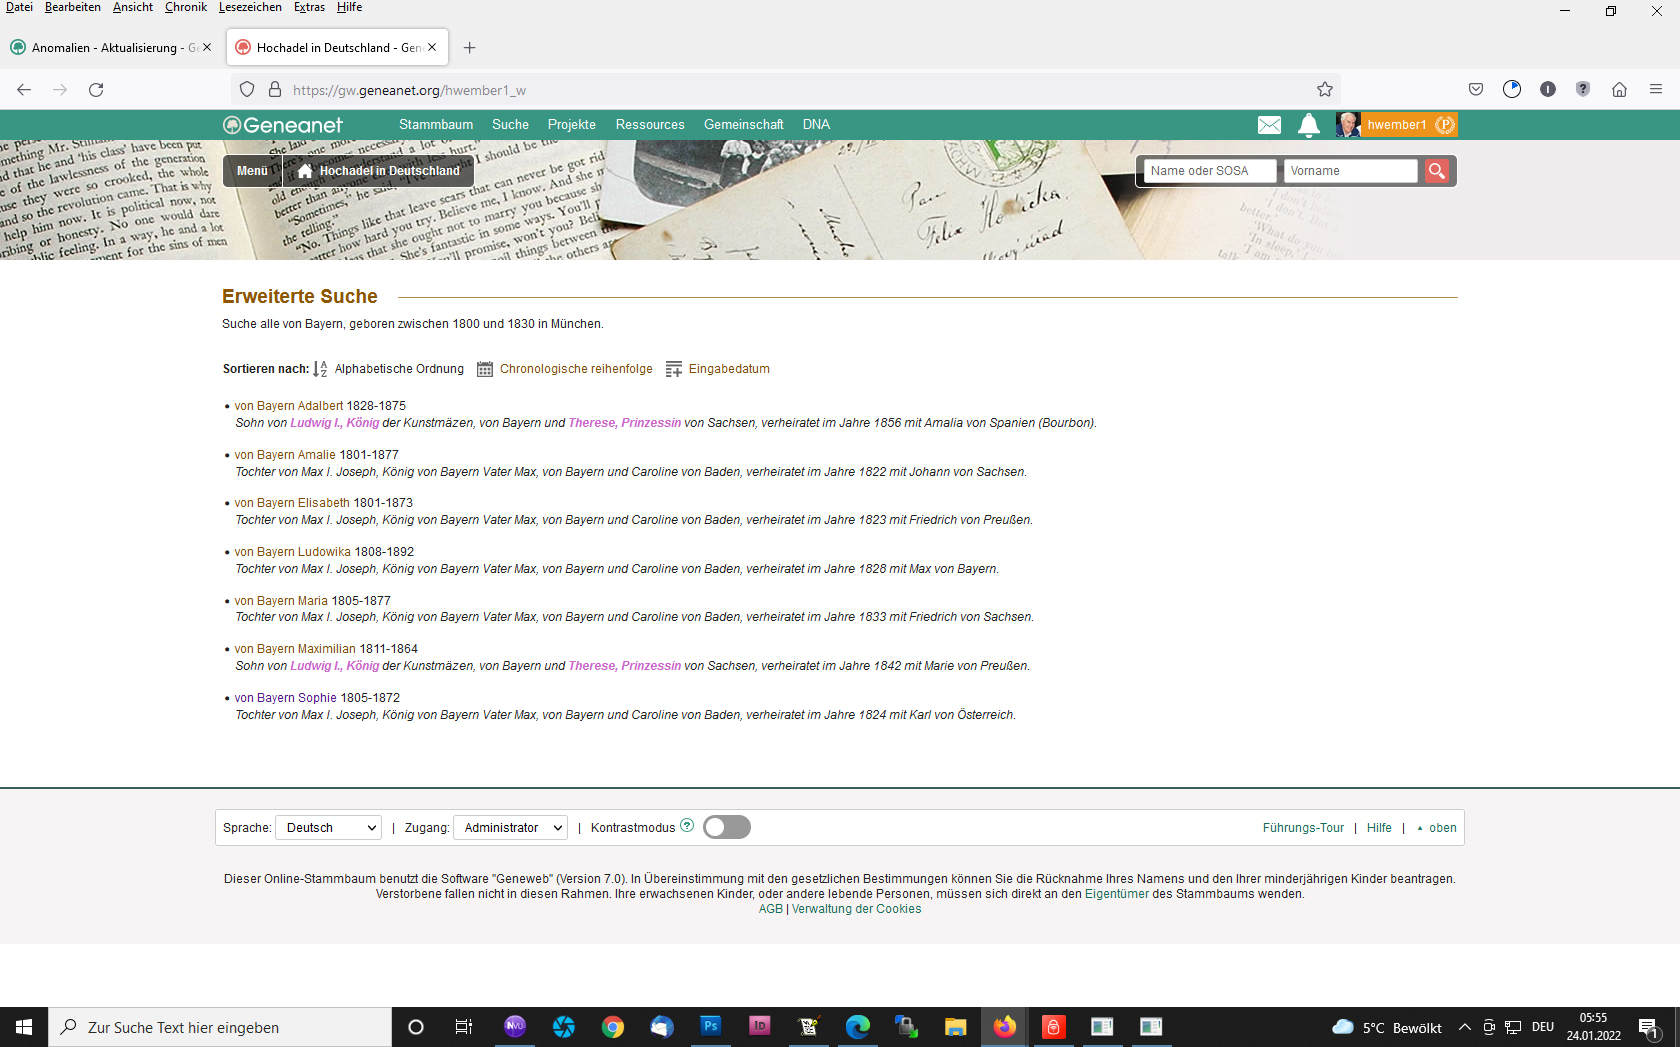Screen dimensions: 1680x1047
Task: Click the Eigentümer link
Action: tap(1117, 894)
